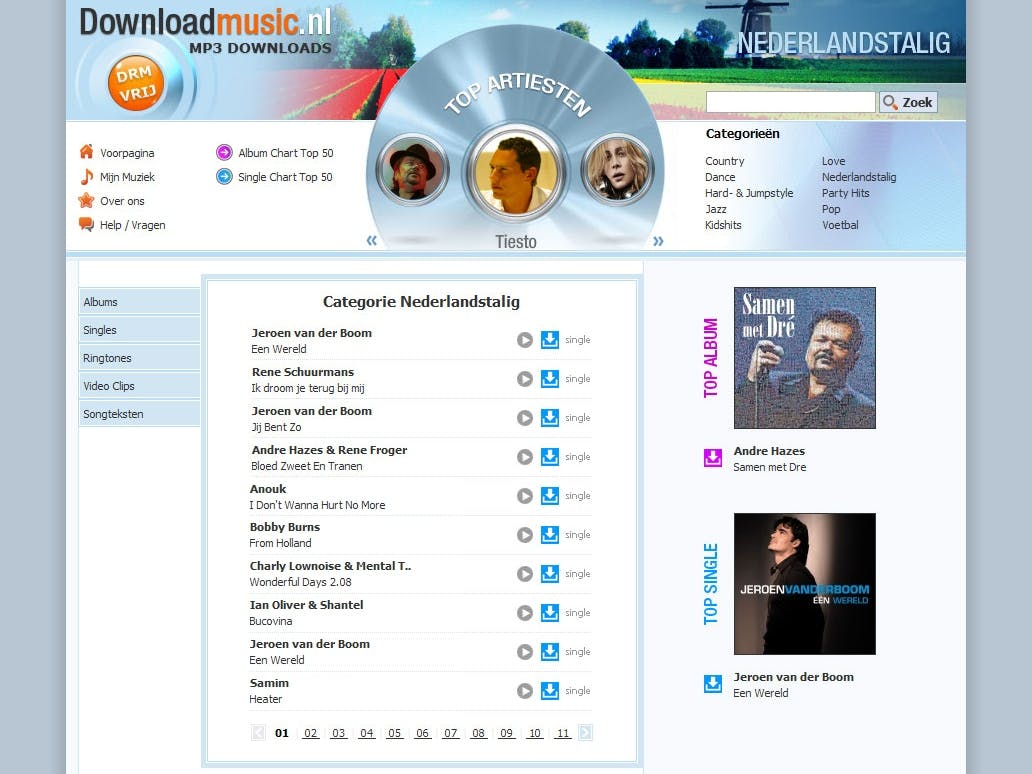Play Bucovina by Ian Oliver & Shantel
Screen dimensions: 1032x774
(x=525, y=613)
